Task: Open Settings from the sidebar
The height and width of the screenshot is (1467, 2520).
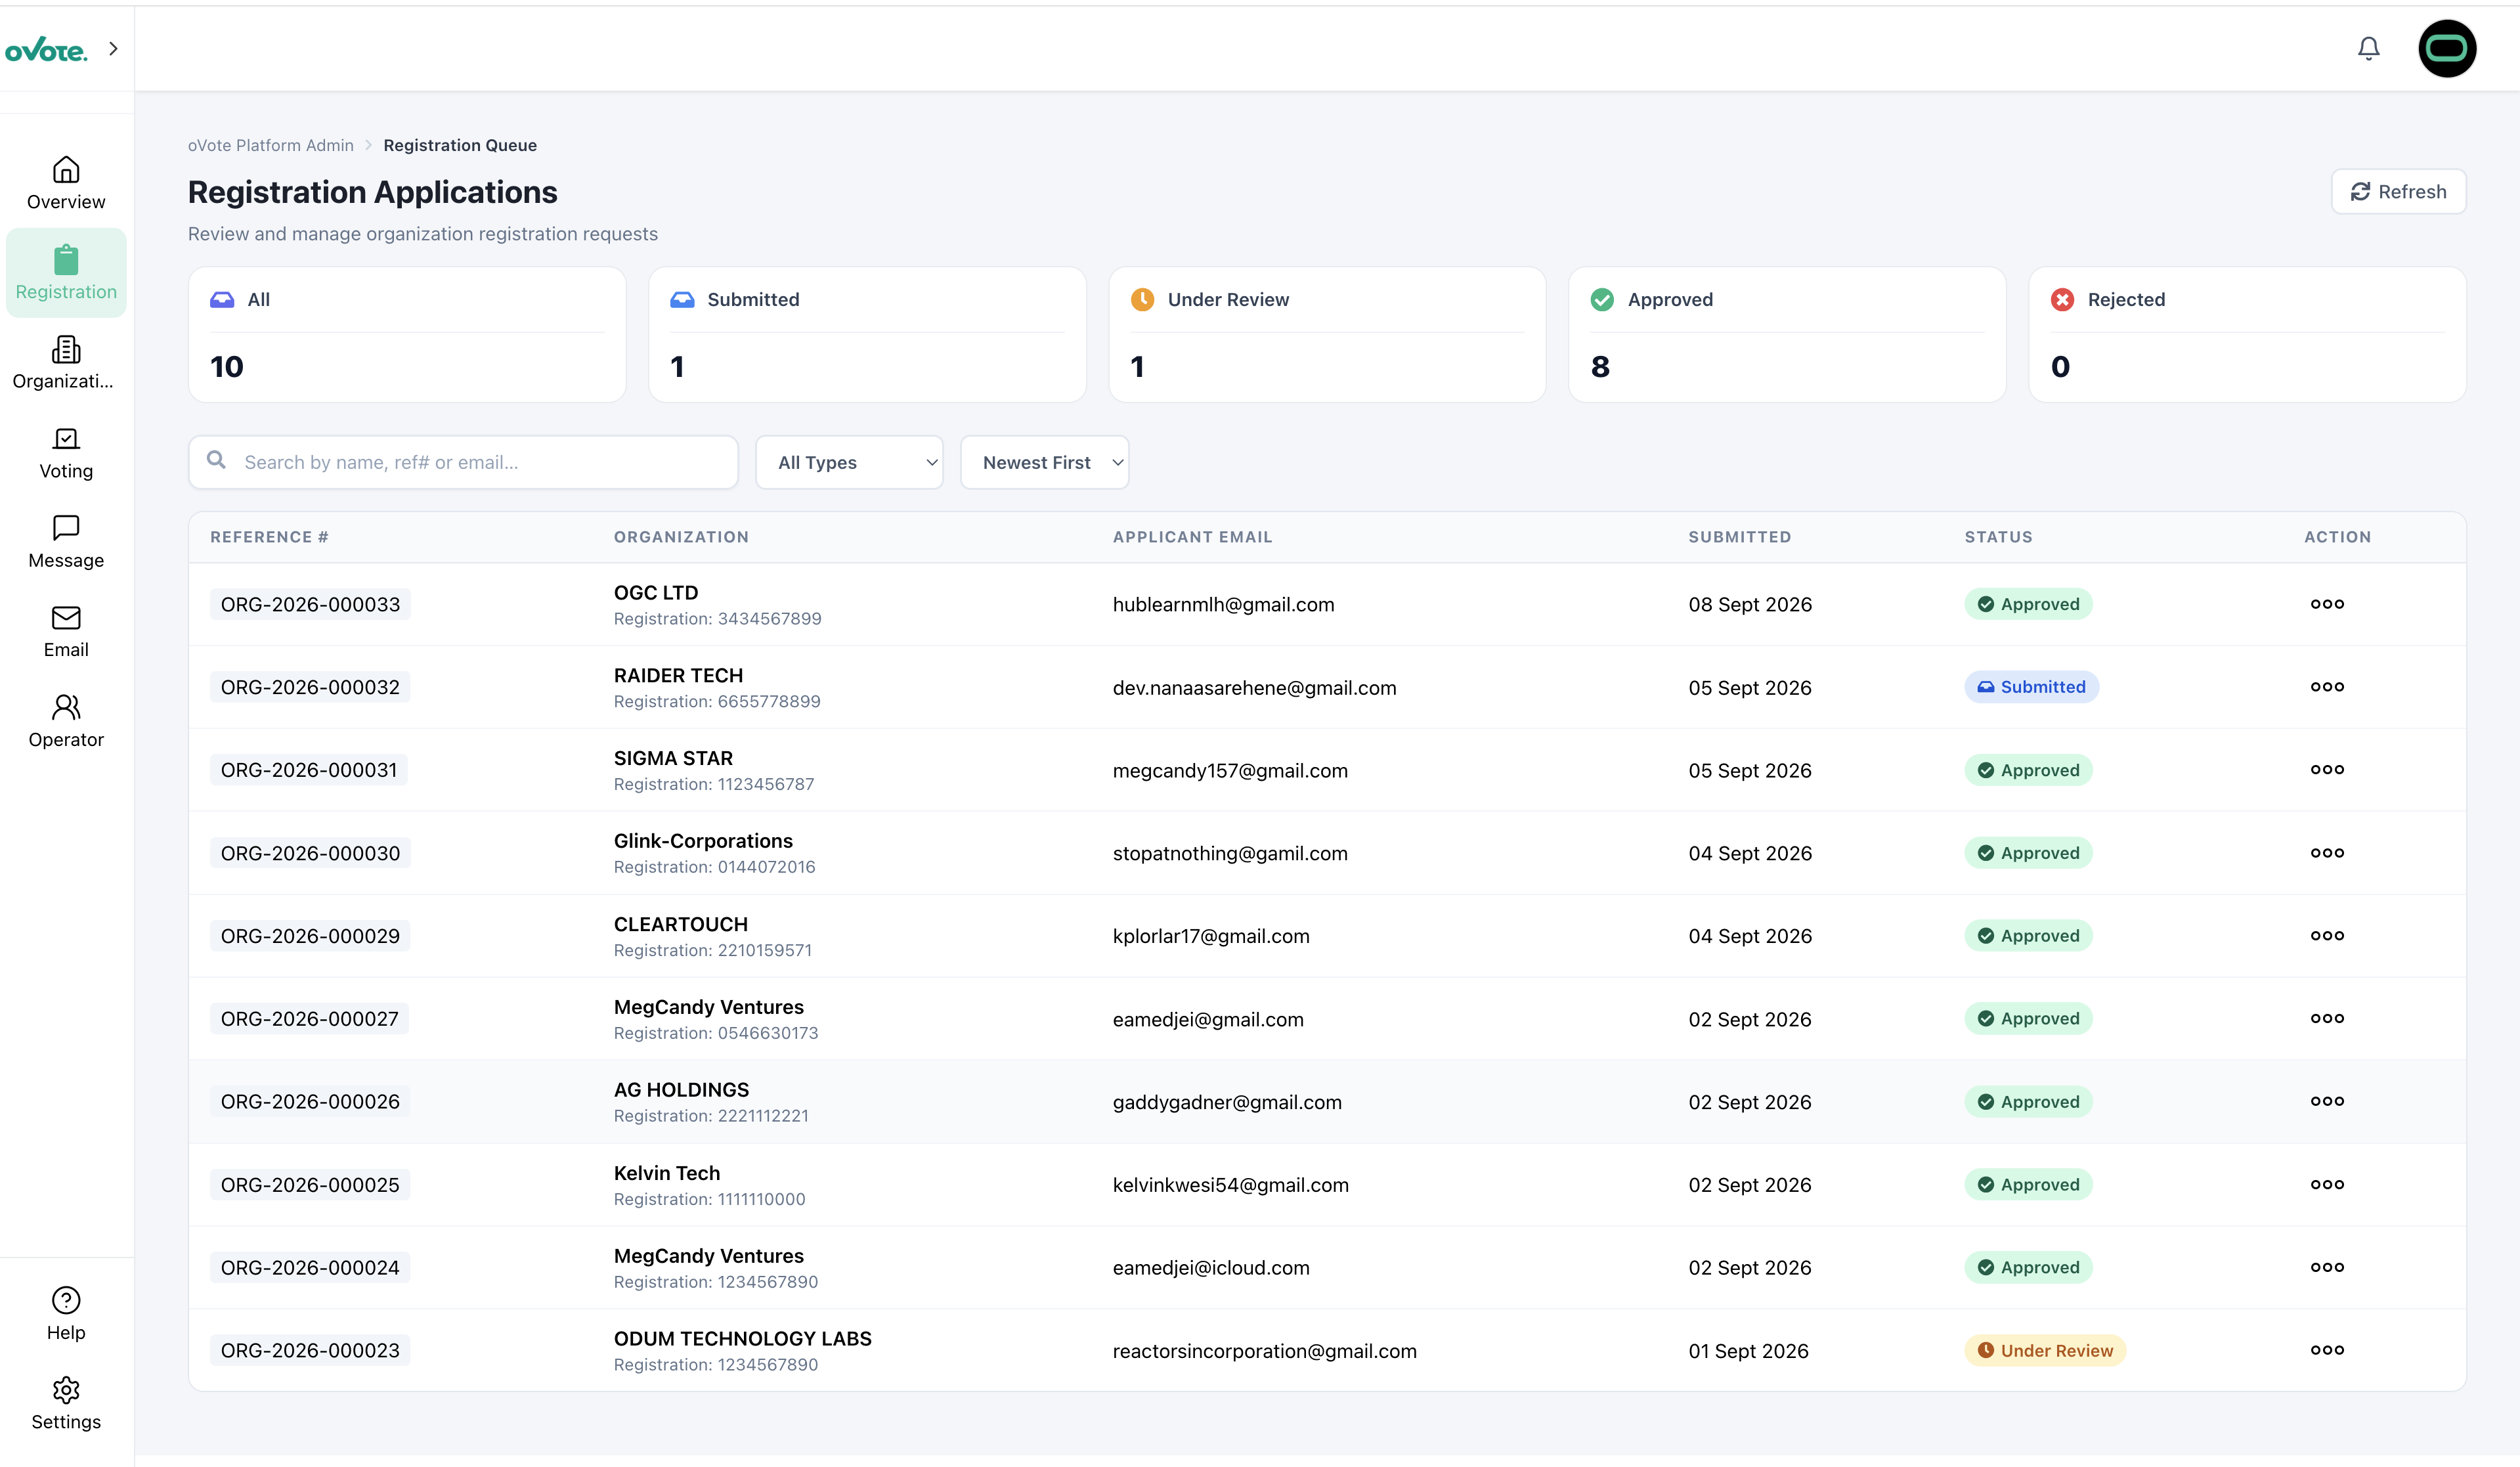Action: (66, 1403)
